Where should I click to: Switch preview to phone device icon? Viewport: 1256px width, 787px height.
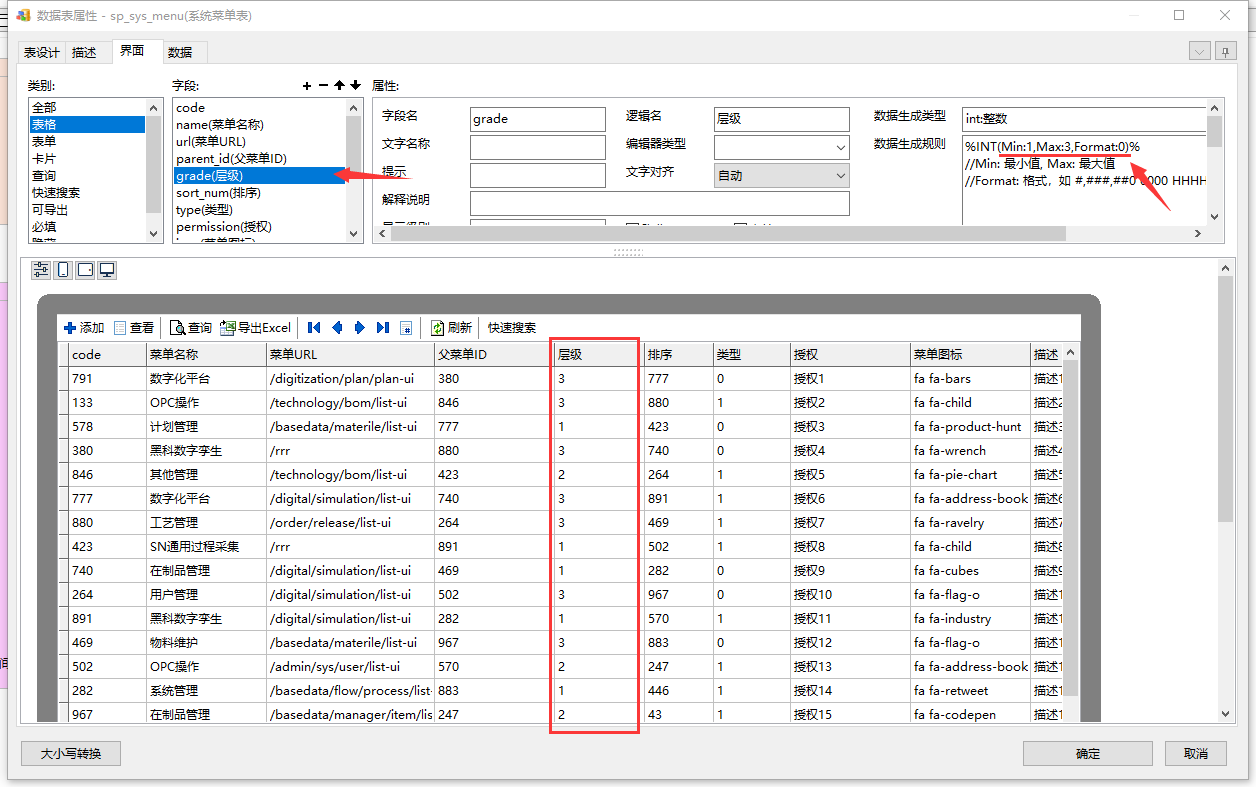click(x=63, y=270)
